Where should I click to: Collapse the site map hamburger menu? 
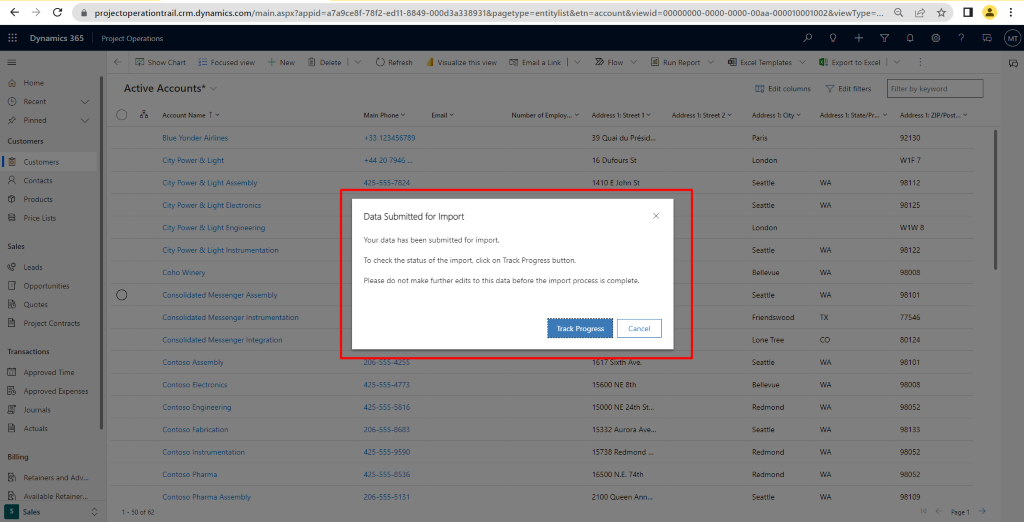12,62
